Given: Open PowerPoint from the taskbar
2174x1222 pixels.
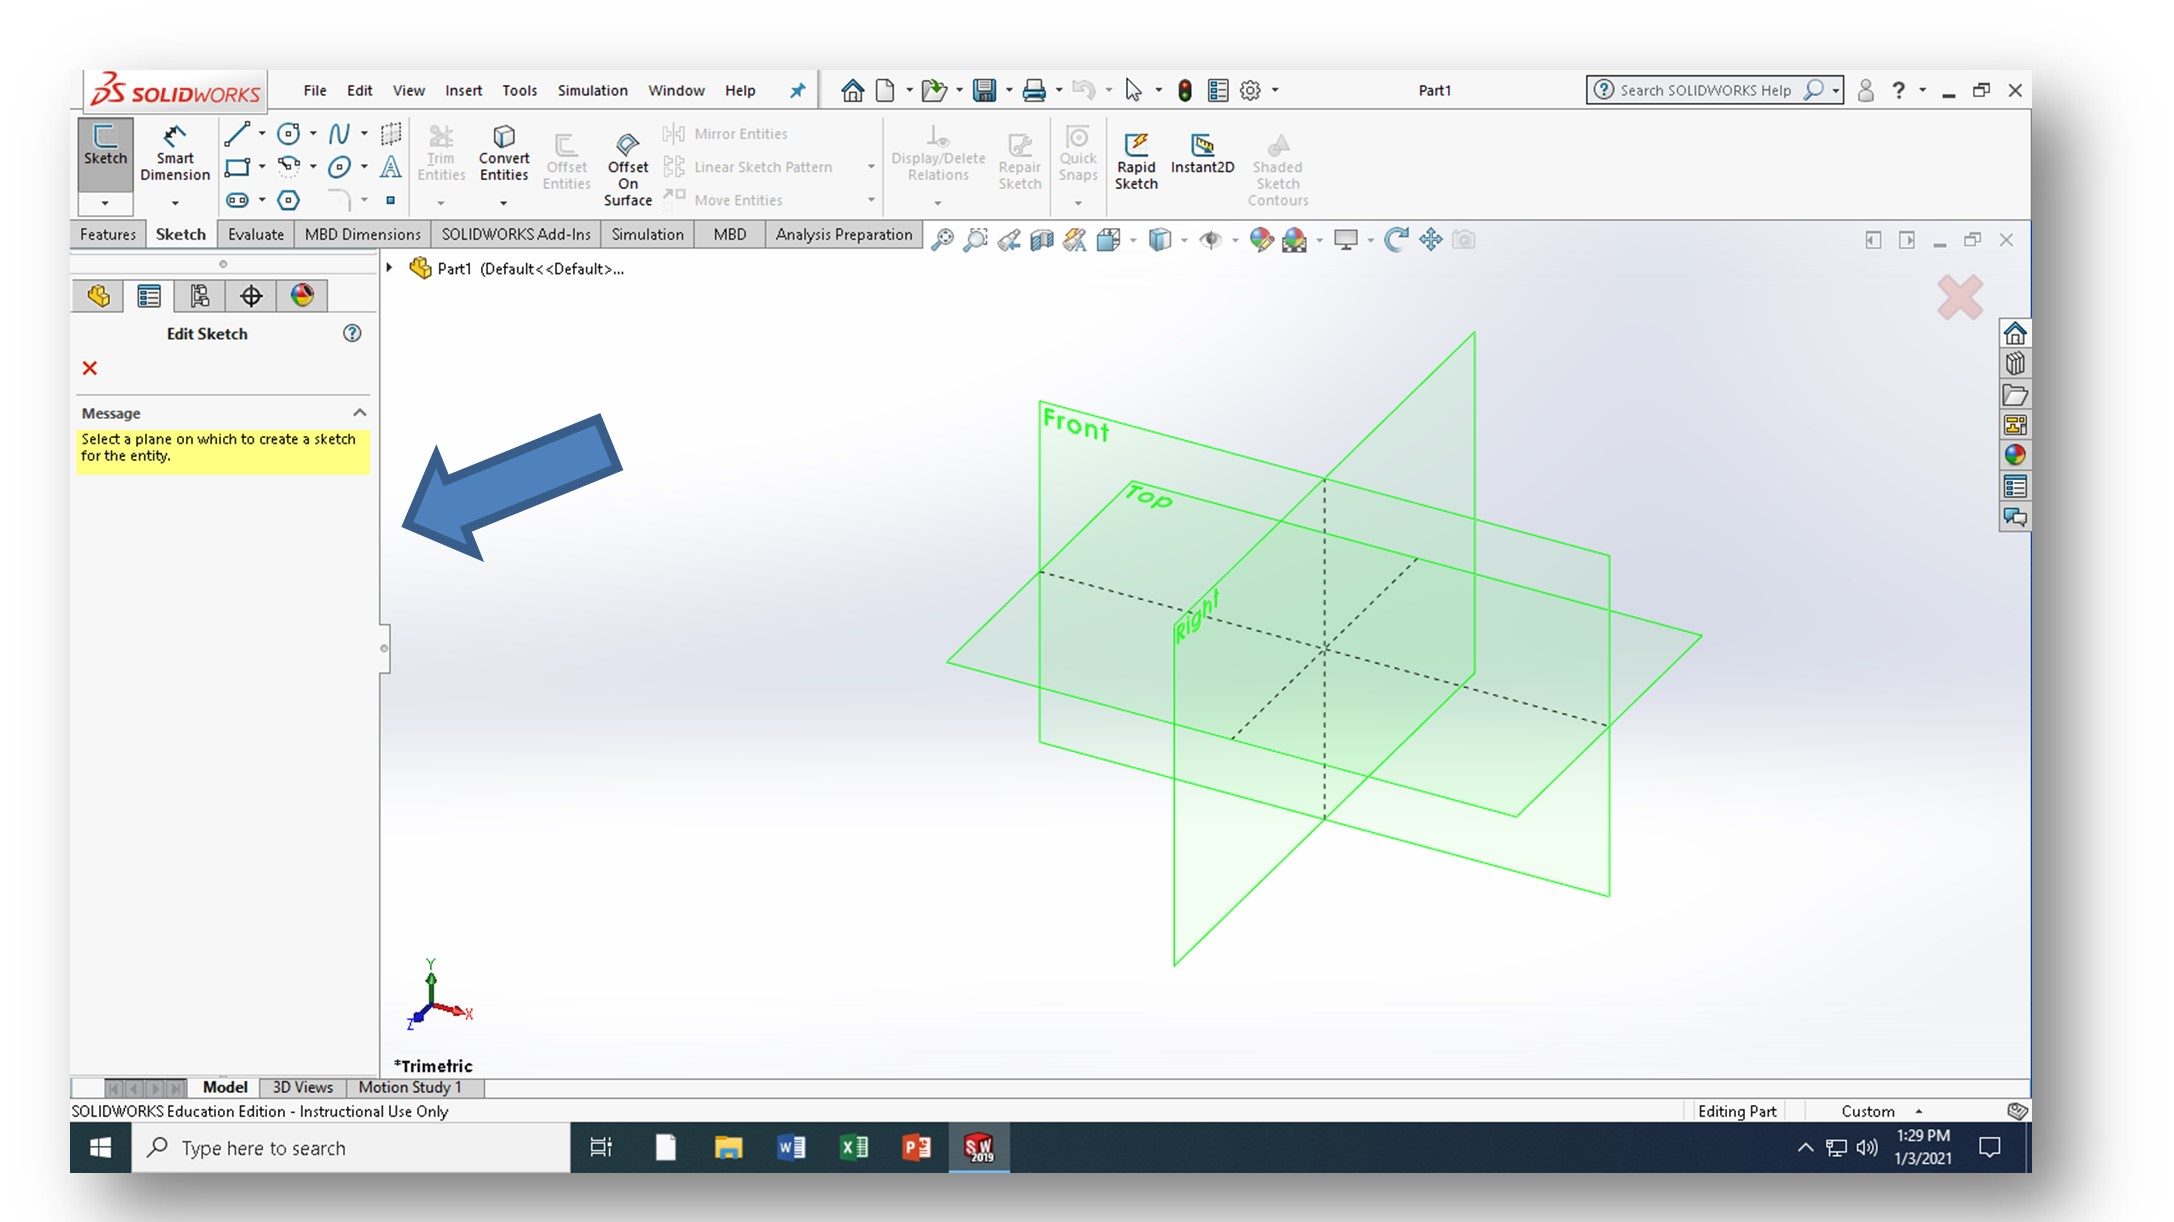Looking at the screenshot, I should pos(916,1147).
